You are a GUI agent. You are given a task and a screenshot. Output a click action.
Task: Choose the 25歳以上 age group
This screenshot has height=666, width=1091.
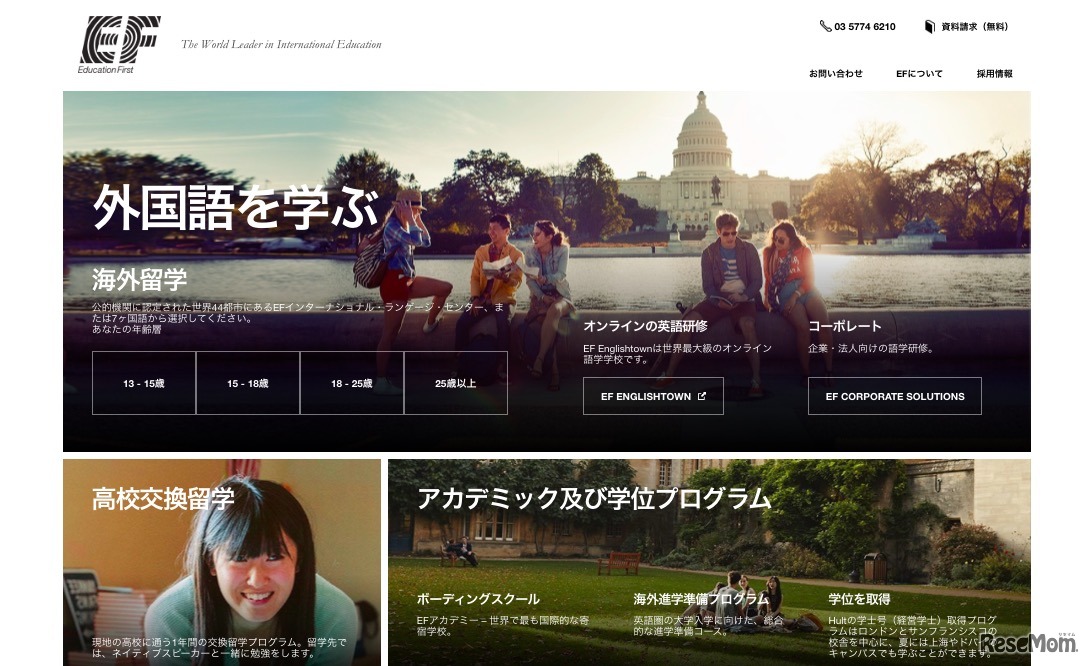point(456,383)
